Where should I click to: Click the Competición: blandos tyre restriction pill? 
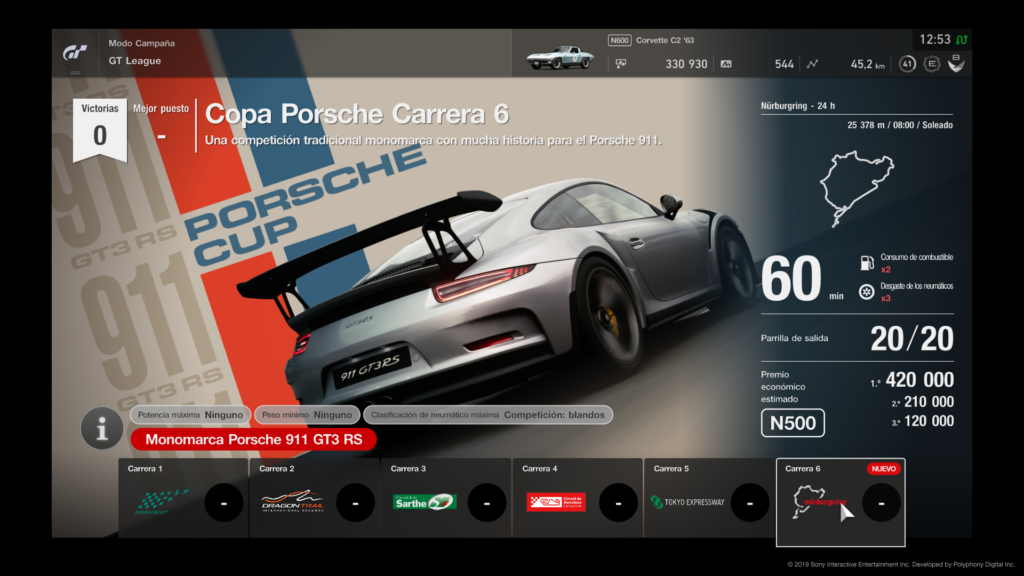point(488,415)
